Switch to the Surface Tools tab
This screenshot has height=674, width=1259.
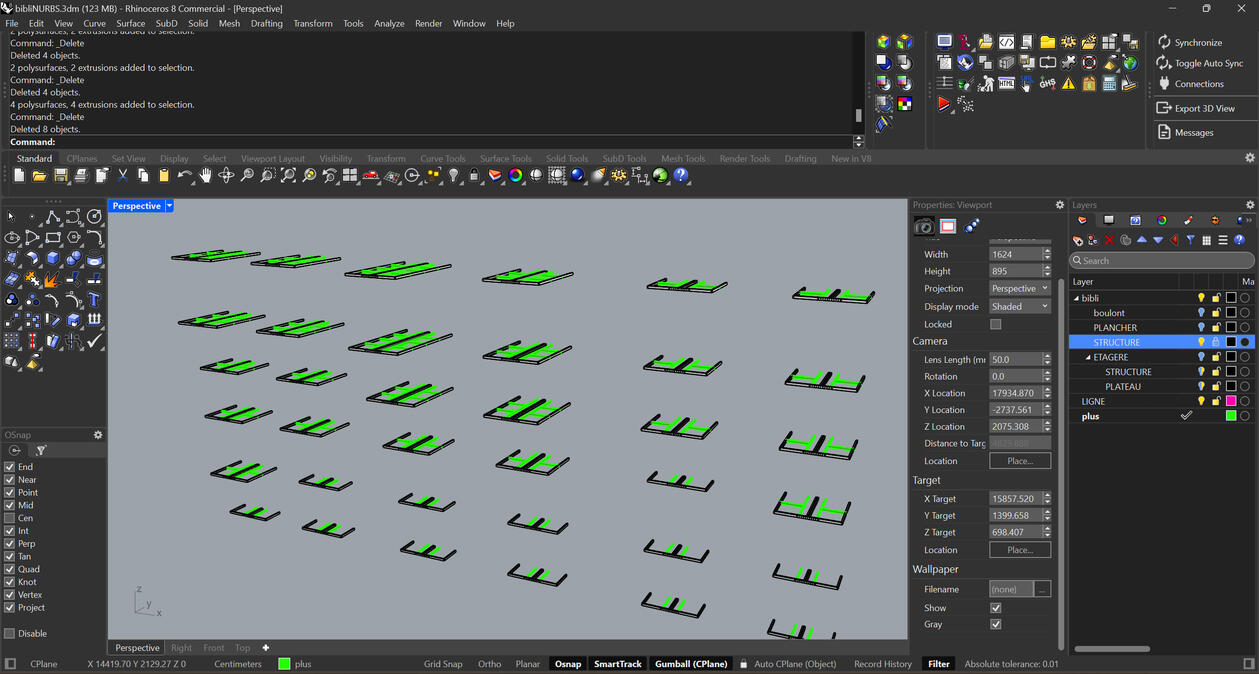(x=505, y=158)
